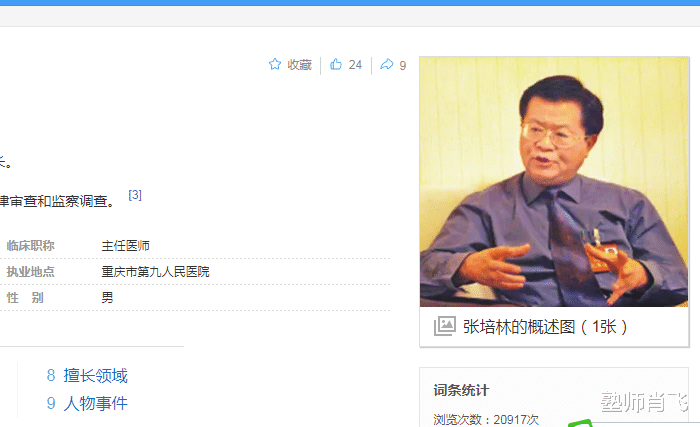Viewport: 700px width, 427px height.
Task: Open reference footnote [3]
Action: (x=135, y=195)
